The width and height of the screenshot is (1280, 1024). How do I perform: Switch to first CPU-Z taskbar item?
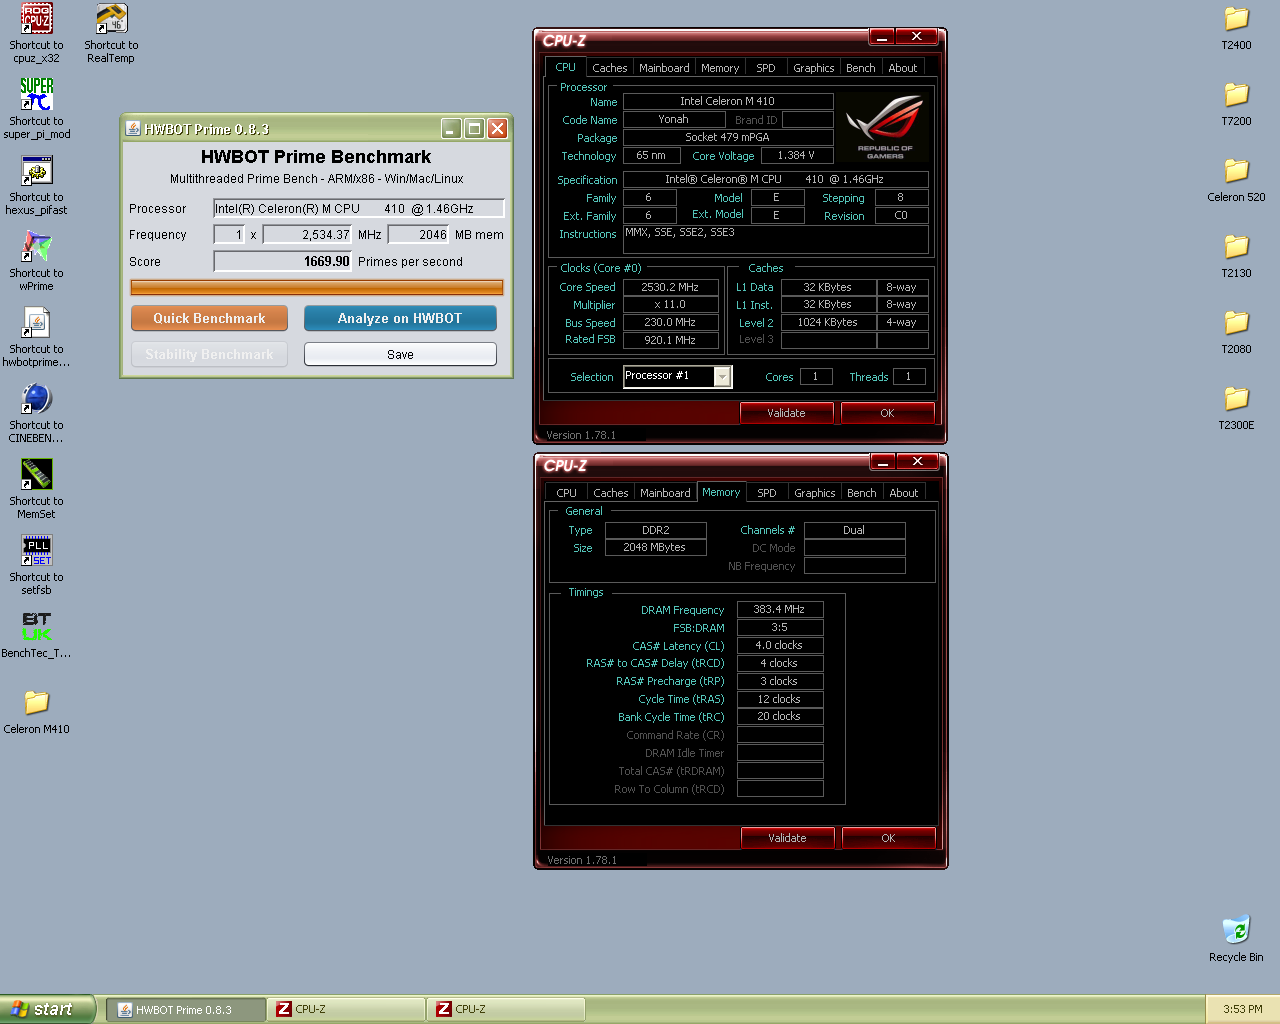346,1010
